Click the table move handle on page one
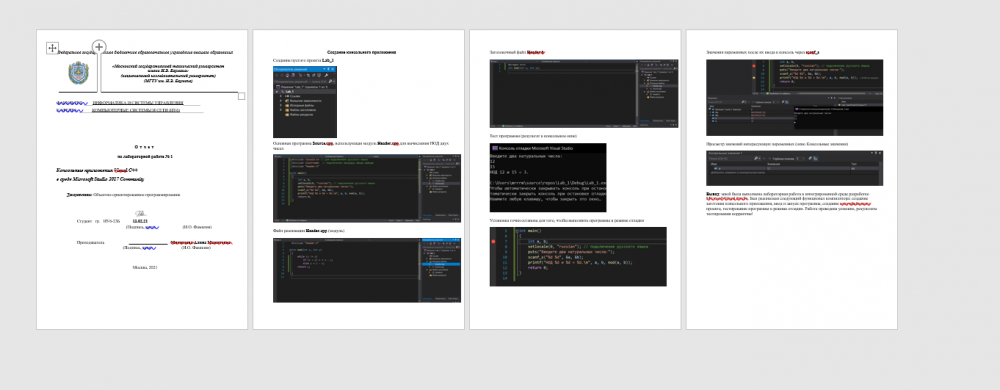Screen dimensions: 1000x390 [x=52, y=48]
